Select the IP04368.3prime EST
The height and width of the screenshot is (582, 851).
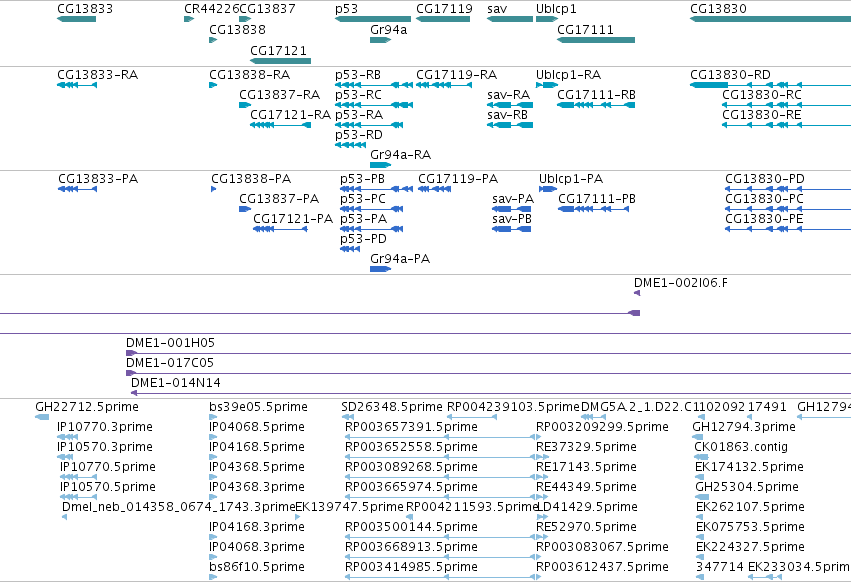click(x=213, y=497)
